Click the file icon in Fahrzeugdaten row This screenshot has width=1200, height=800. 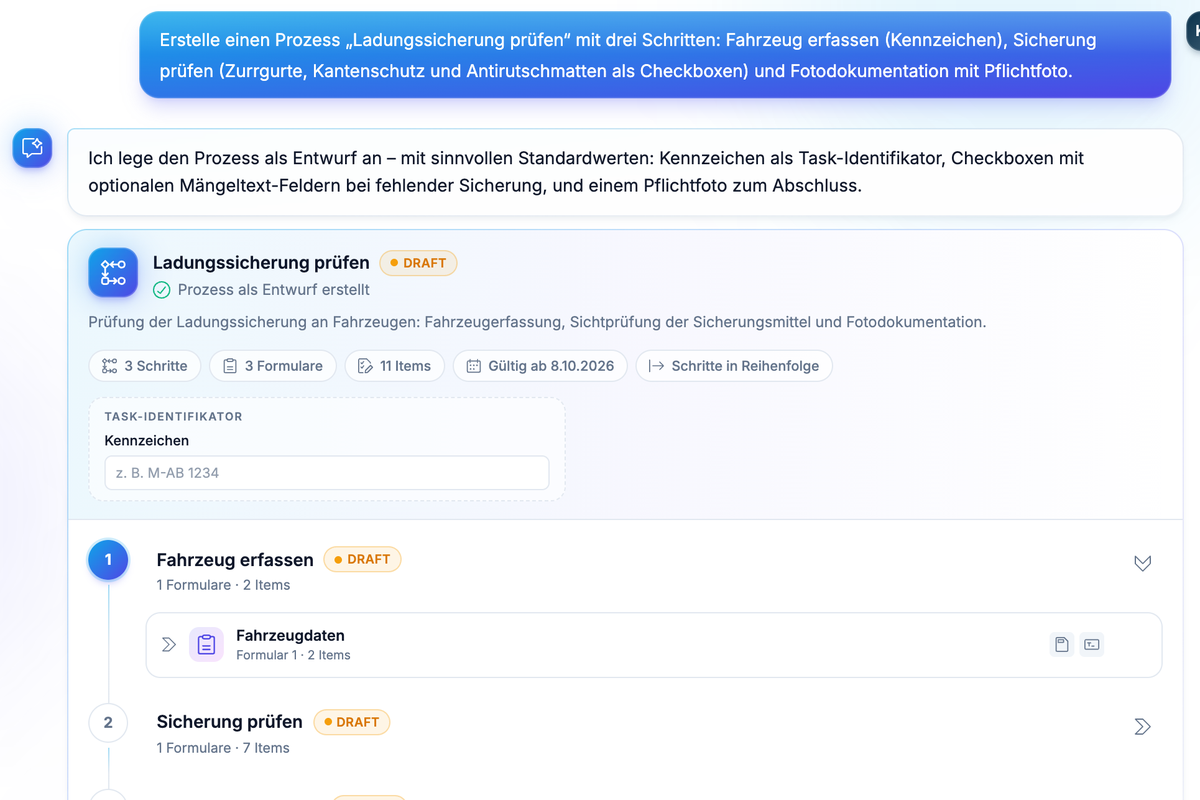[x=1062, y=645]
